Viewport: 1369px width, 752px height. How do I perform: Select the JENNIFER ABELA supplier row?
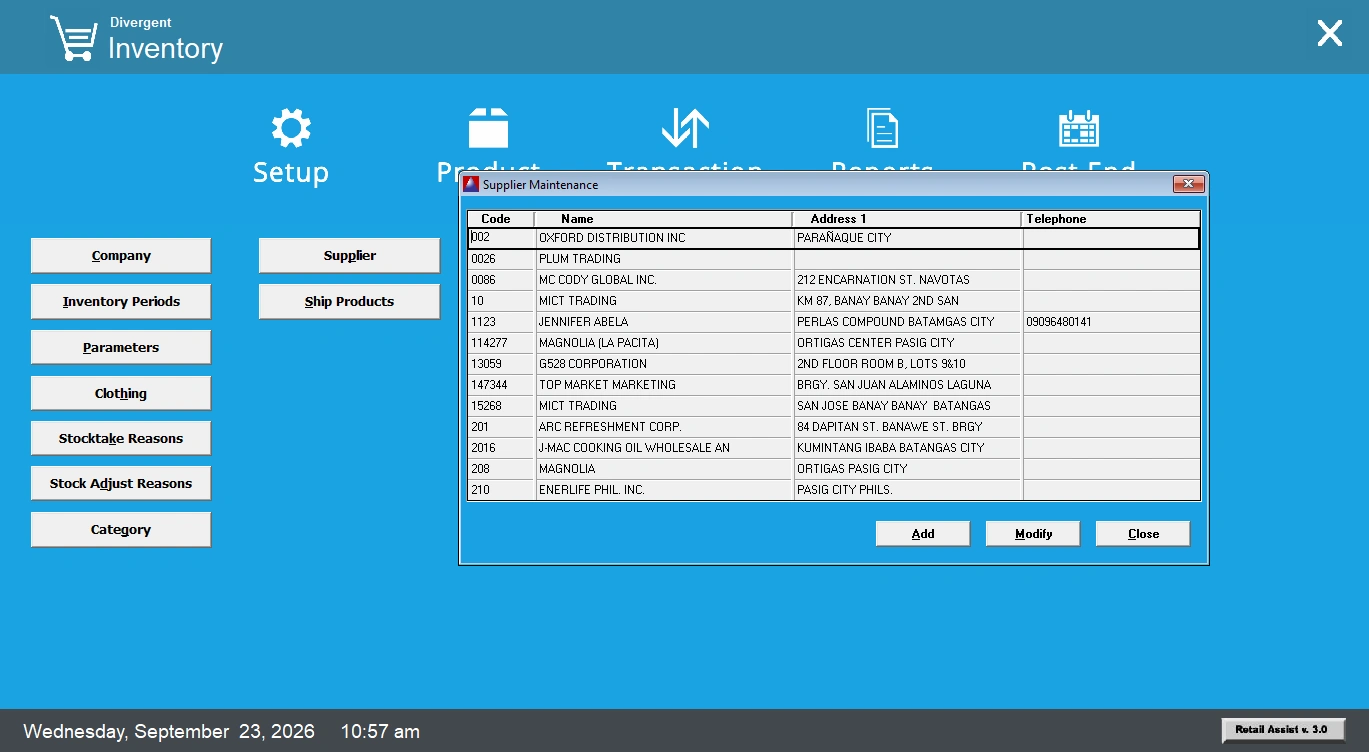tap(834, 322)
